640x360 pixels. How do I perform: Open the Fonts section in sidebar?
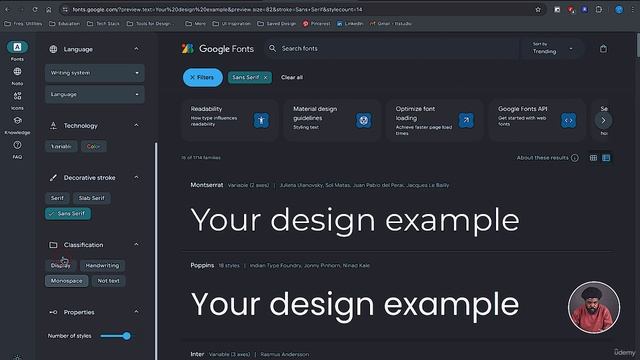pyautogui.click(x=17, y=51)
